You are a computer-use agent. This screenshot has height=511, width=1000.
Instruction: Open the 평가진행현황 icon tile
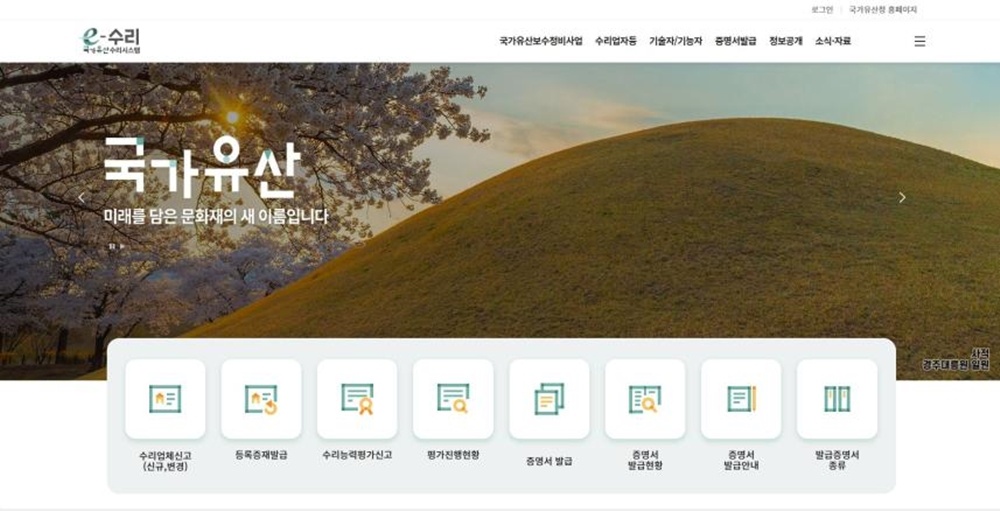coord(453,399)
